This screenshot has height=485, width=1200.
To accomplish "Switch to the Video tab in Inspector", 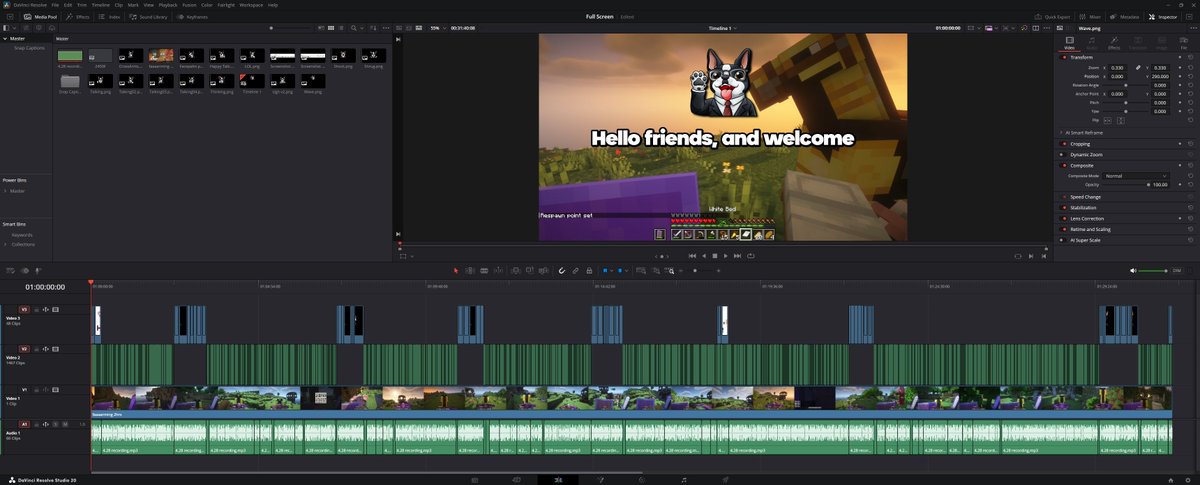I will [x=1069, y=43].
